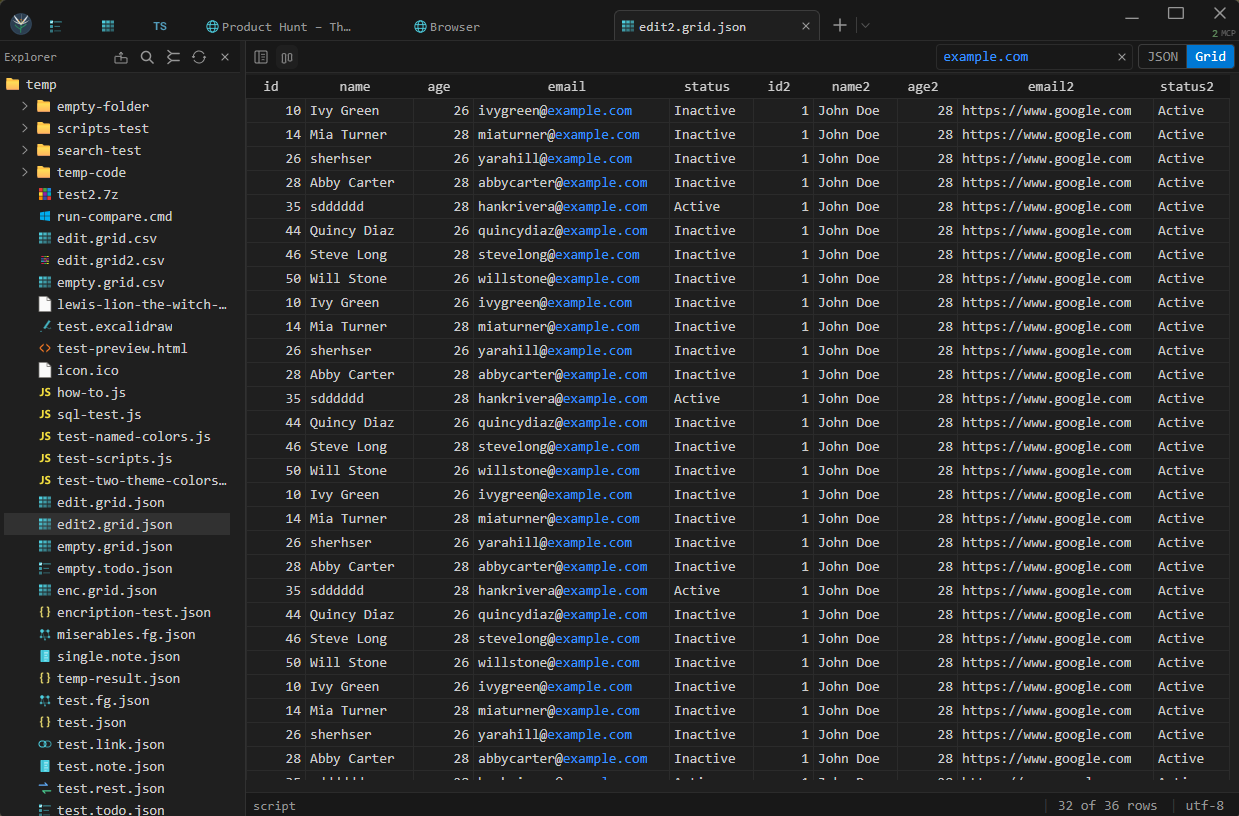Open miserables.fg.json file
Image resolution: width=1239 pixels, height=816 pixels.
117,634
